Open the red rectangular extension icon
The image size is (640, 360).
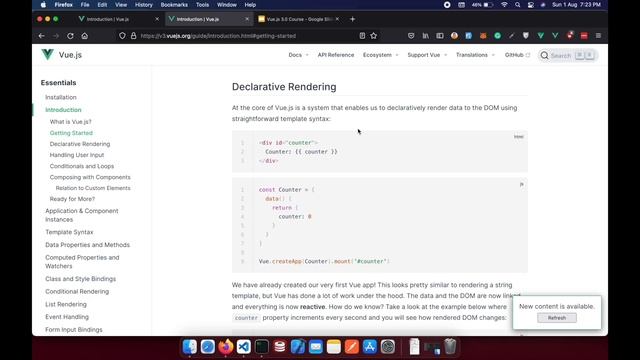(x=584, y=36)
